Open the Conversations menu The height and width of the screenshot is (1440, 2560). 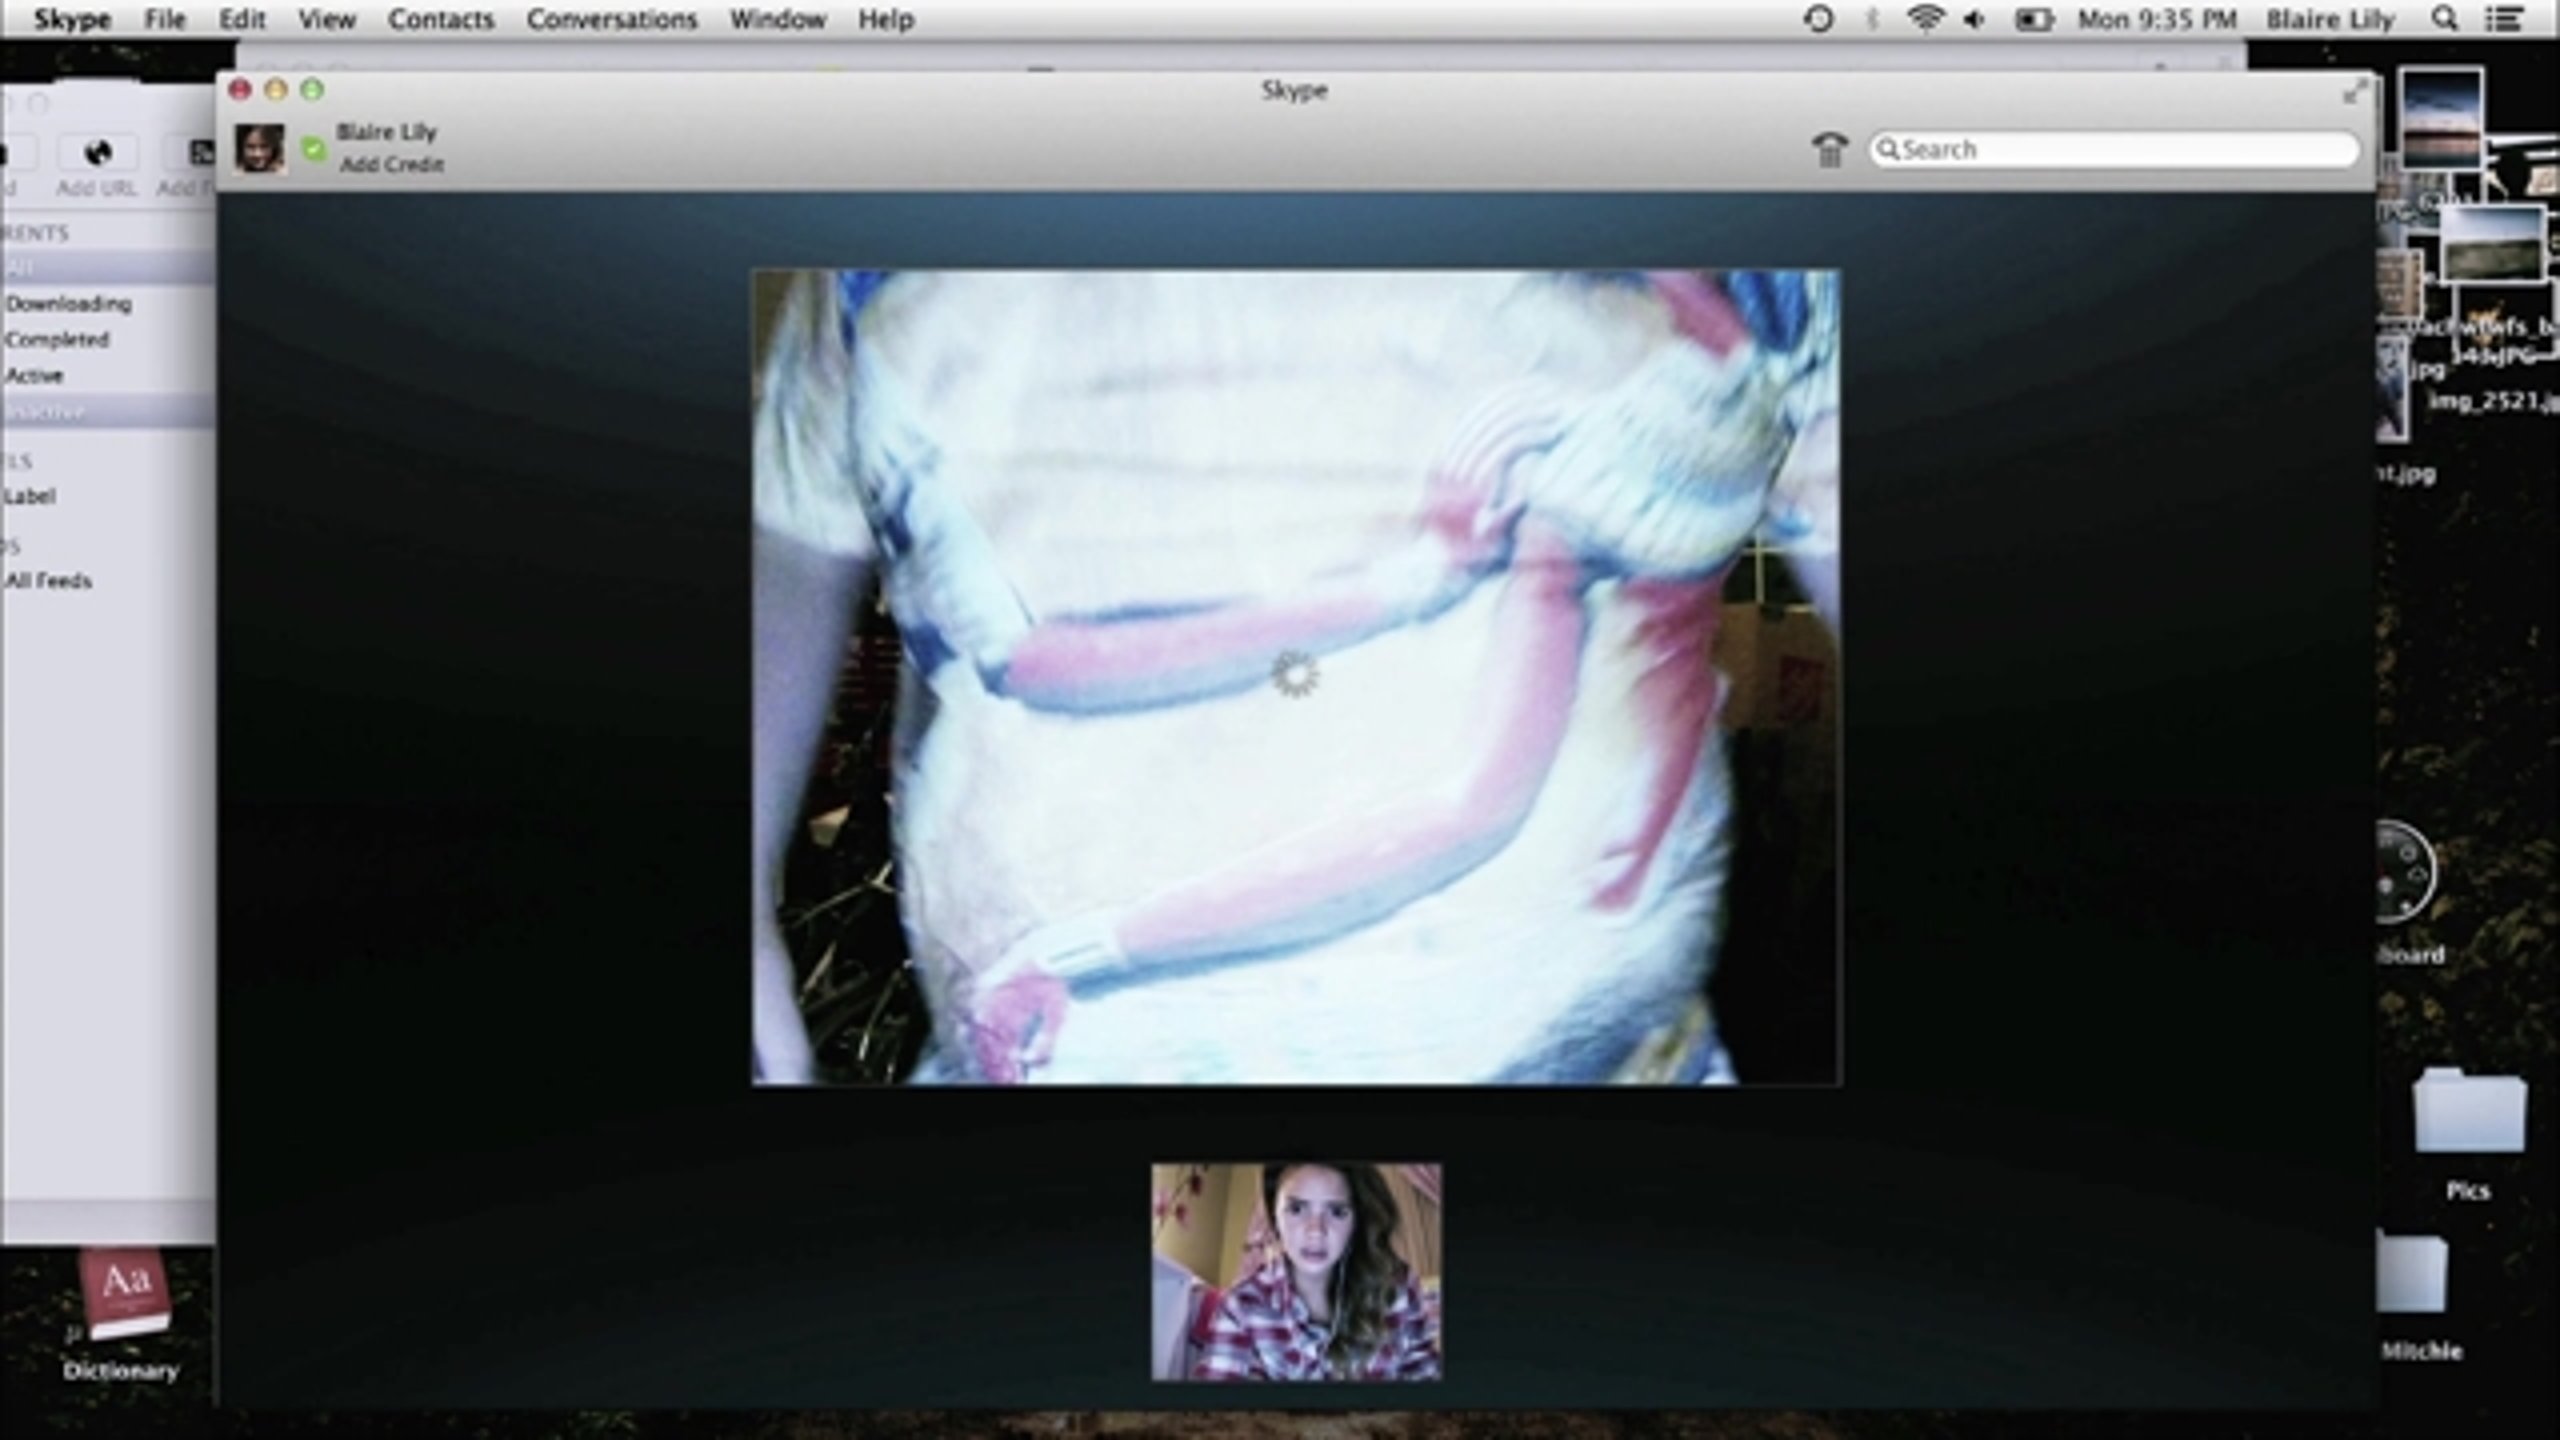pyautogui.click(x=612, y=19)
